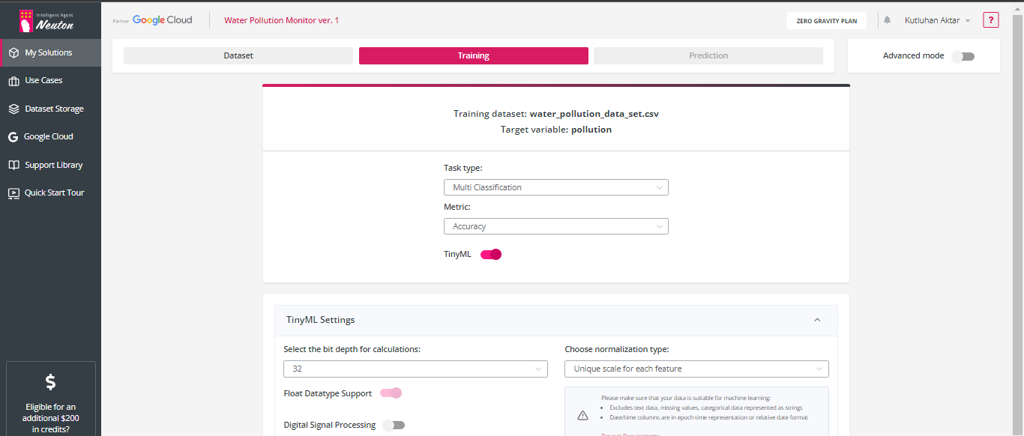Switch to the Prediction tab
Screen dimensions: 1024x436
(x=708, y=56)
